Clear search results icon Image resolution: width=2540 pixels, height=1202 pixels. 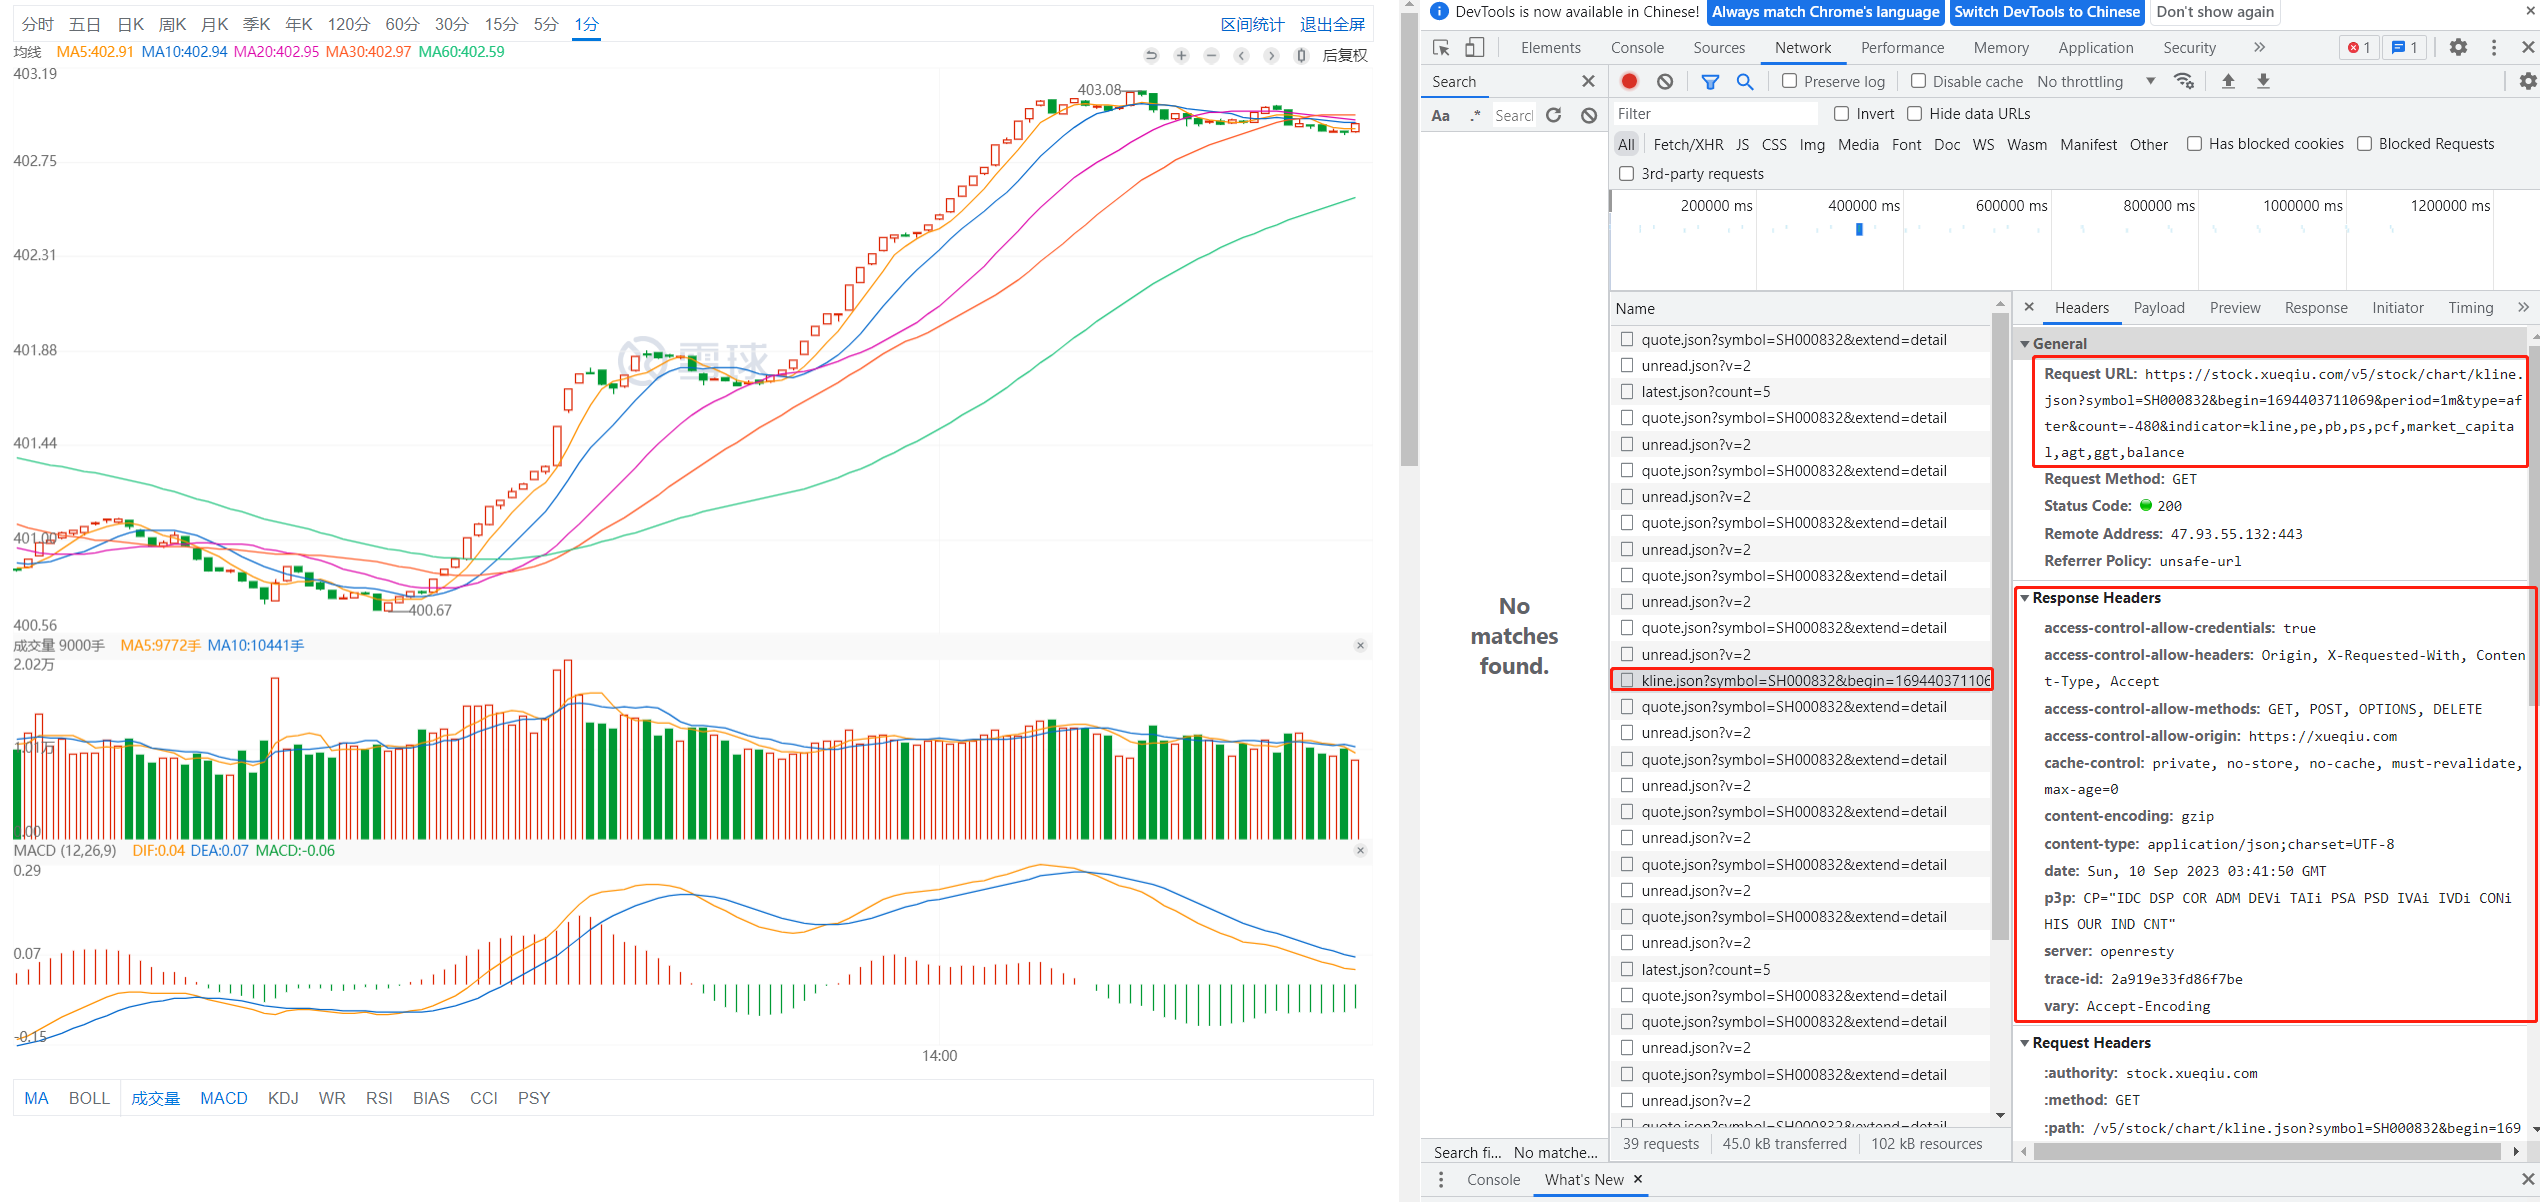pyautogui.click(x=1589, y=116)
